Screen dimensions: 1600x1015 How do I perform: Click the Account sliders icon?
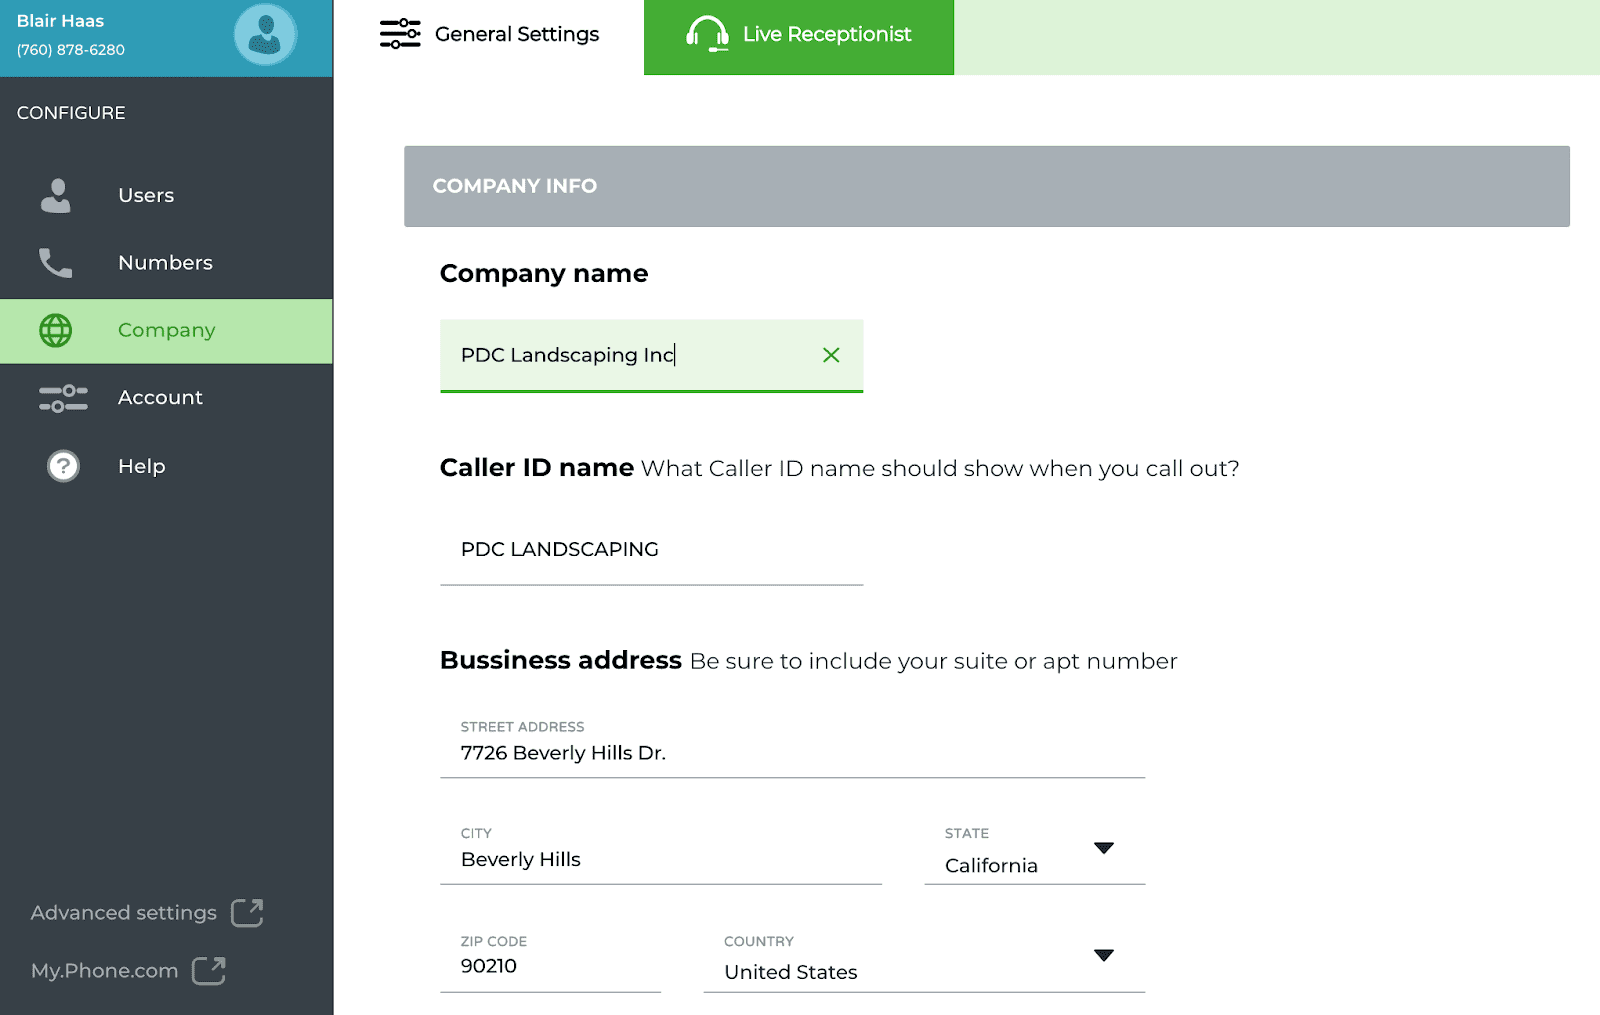coord(62,397)
